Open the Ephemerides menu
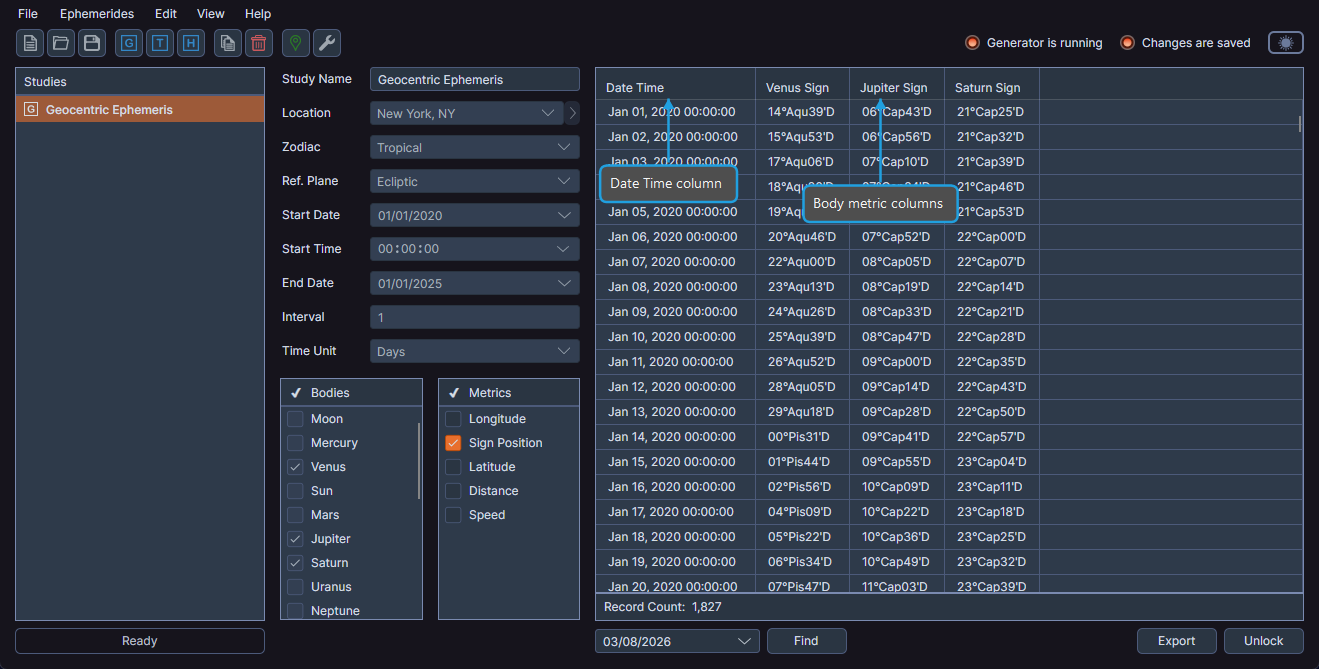This screenshot has height=669, width=1319. pyautogui.click(x=96, y=13)
